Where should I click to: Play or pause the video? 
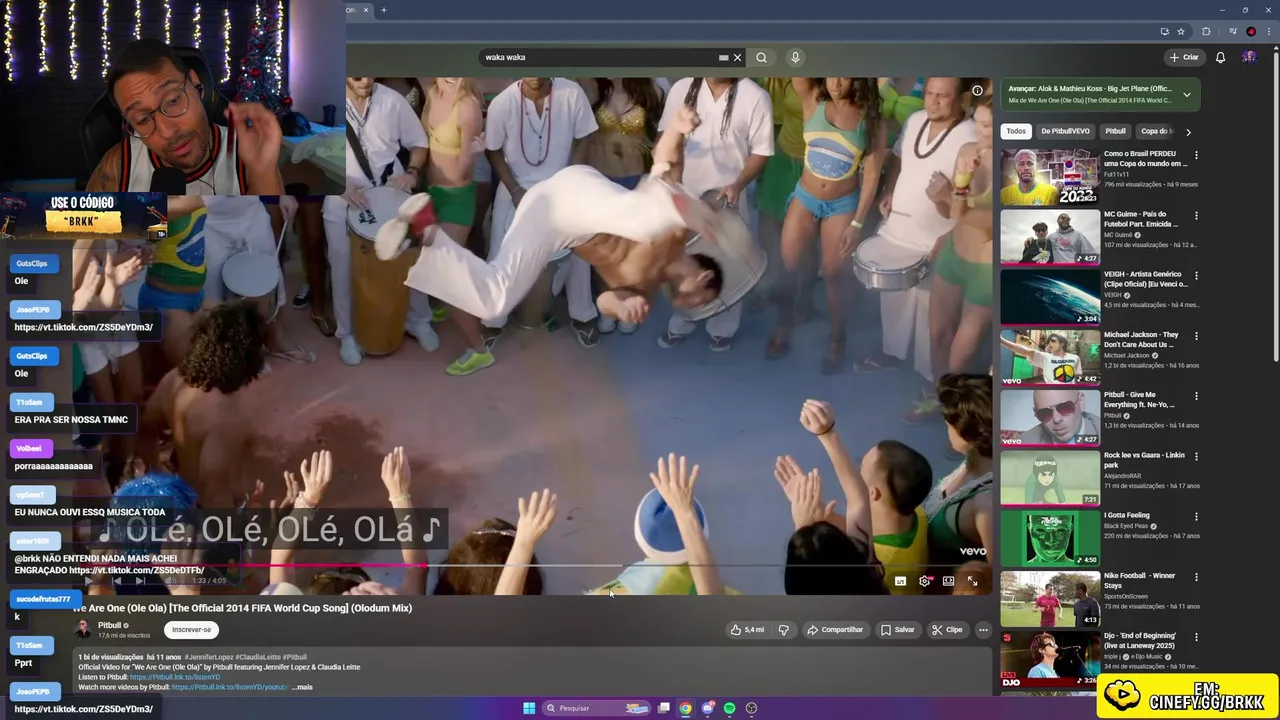tap(88, 580)
